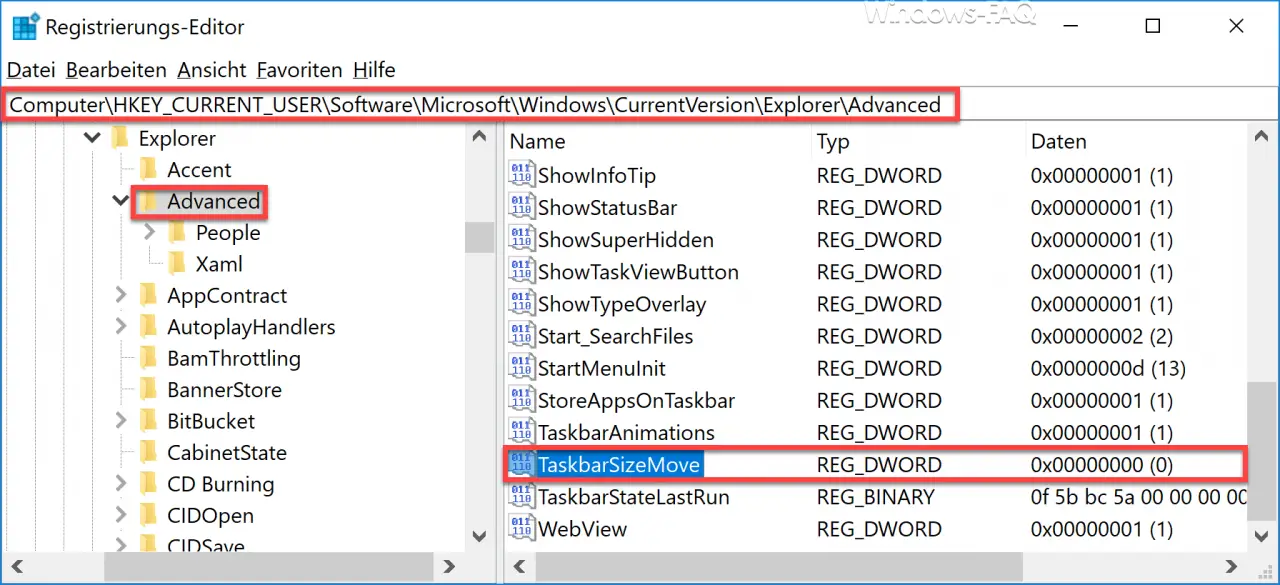Select the BamThrottling key label
This screenshot has height=585, width=1280.
tap(234, 358)
